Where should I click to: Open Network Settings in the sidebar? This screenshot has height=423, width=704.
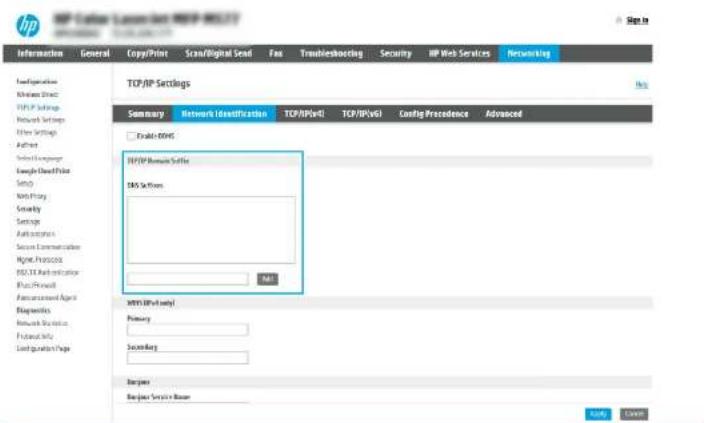click(x=41, y=120)
